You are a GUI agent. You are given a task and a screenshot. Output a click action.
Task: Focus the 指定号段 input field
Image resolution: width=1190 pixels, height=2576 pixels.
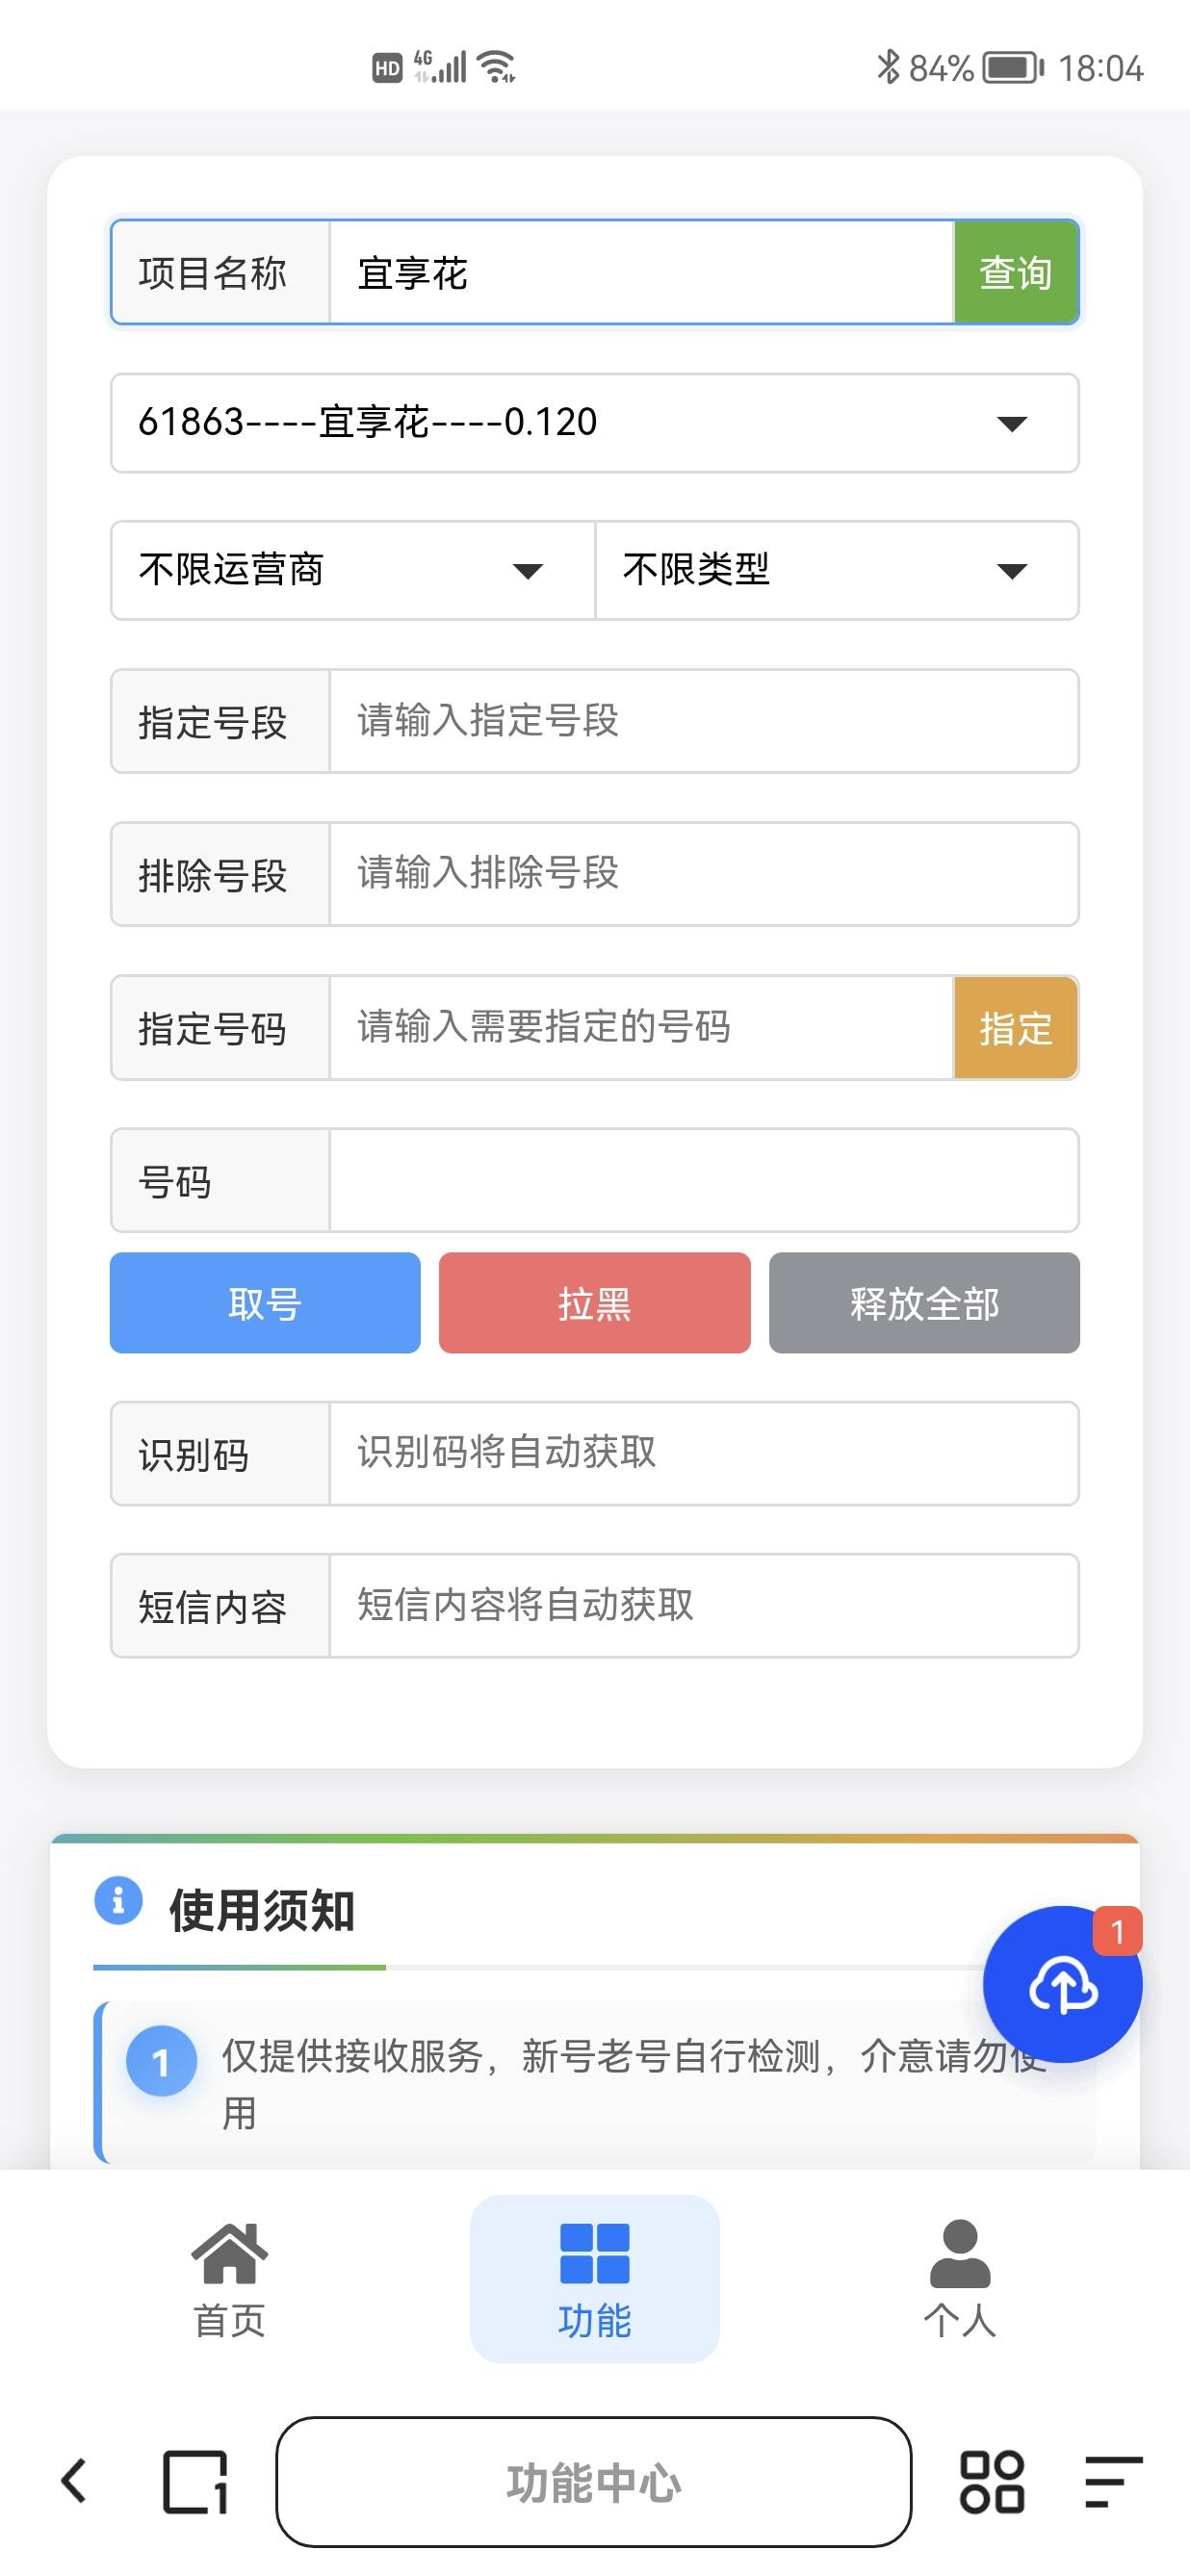point(703,721)
